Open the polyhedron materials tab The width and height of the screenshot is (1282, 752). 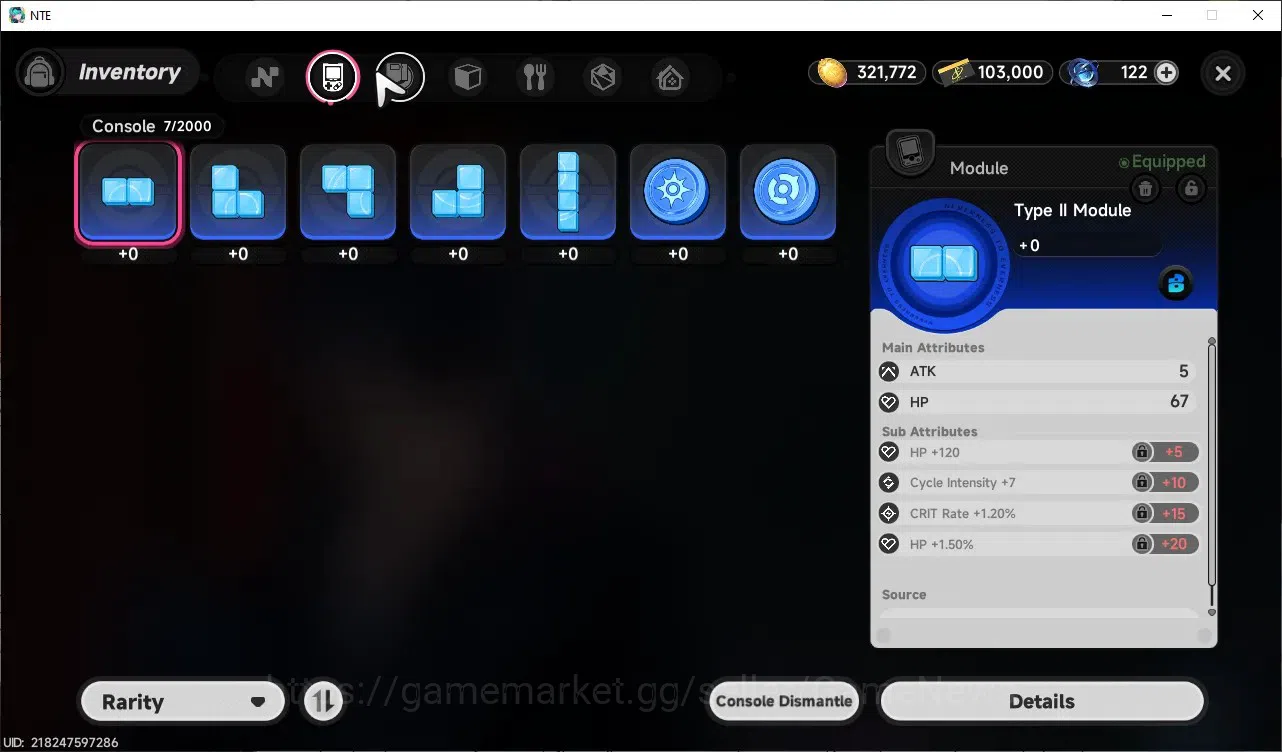coord(603,76)
